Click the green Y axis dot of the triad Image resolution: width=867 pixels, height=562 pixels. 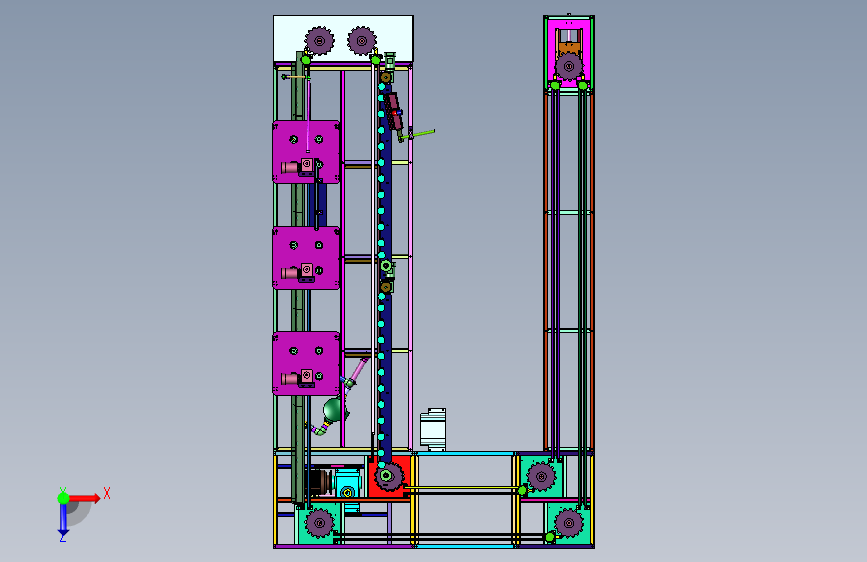64,498
